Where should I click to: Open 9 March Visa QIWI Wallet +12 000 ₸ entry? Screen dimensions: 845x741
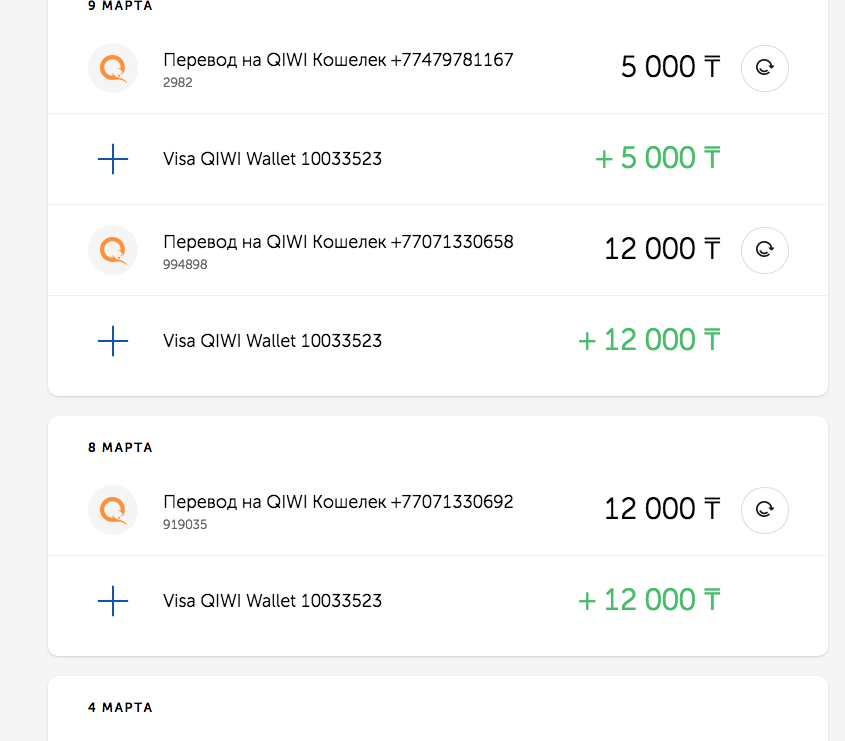[438, 341]
